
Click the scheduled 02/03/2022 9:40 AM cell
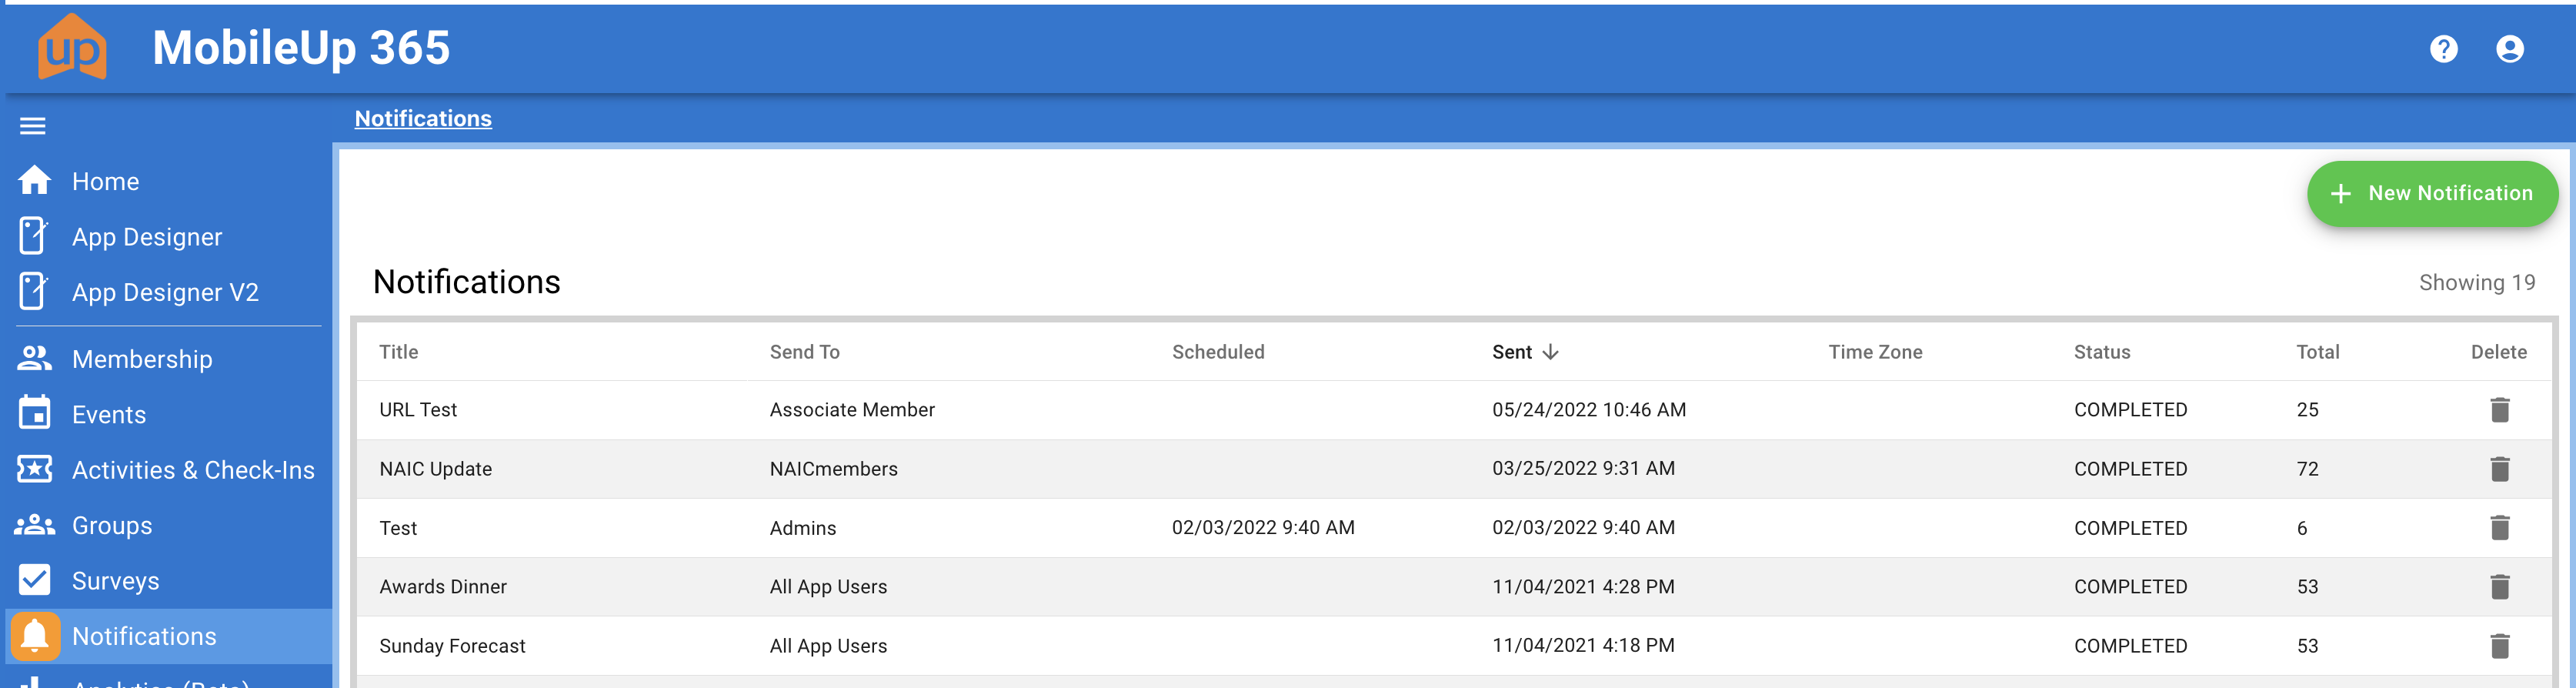(1263, 527)
